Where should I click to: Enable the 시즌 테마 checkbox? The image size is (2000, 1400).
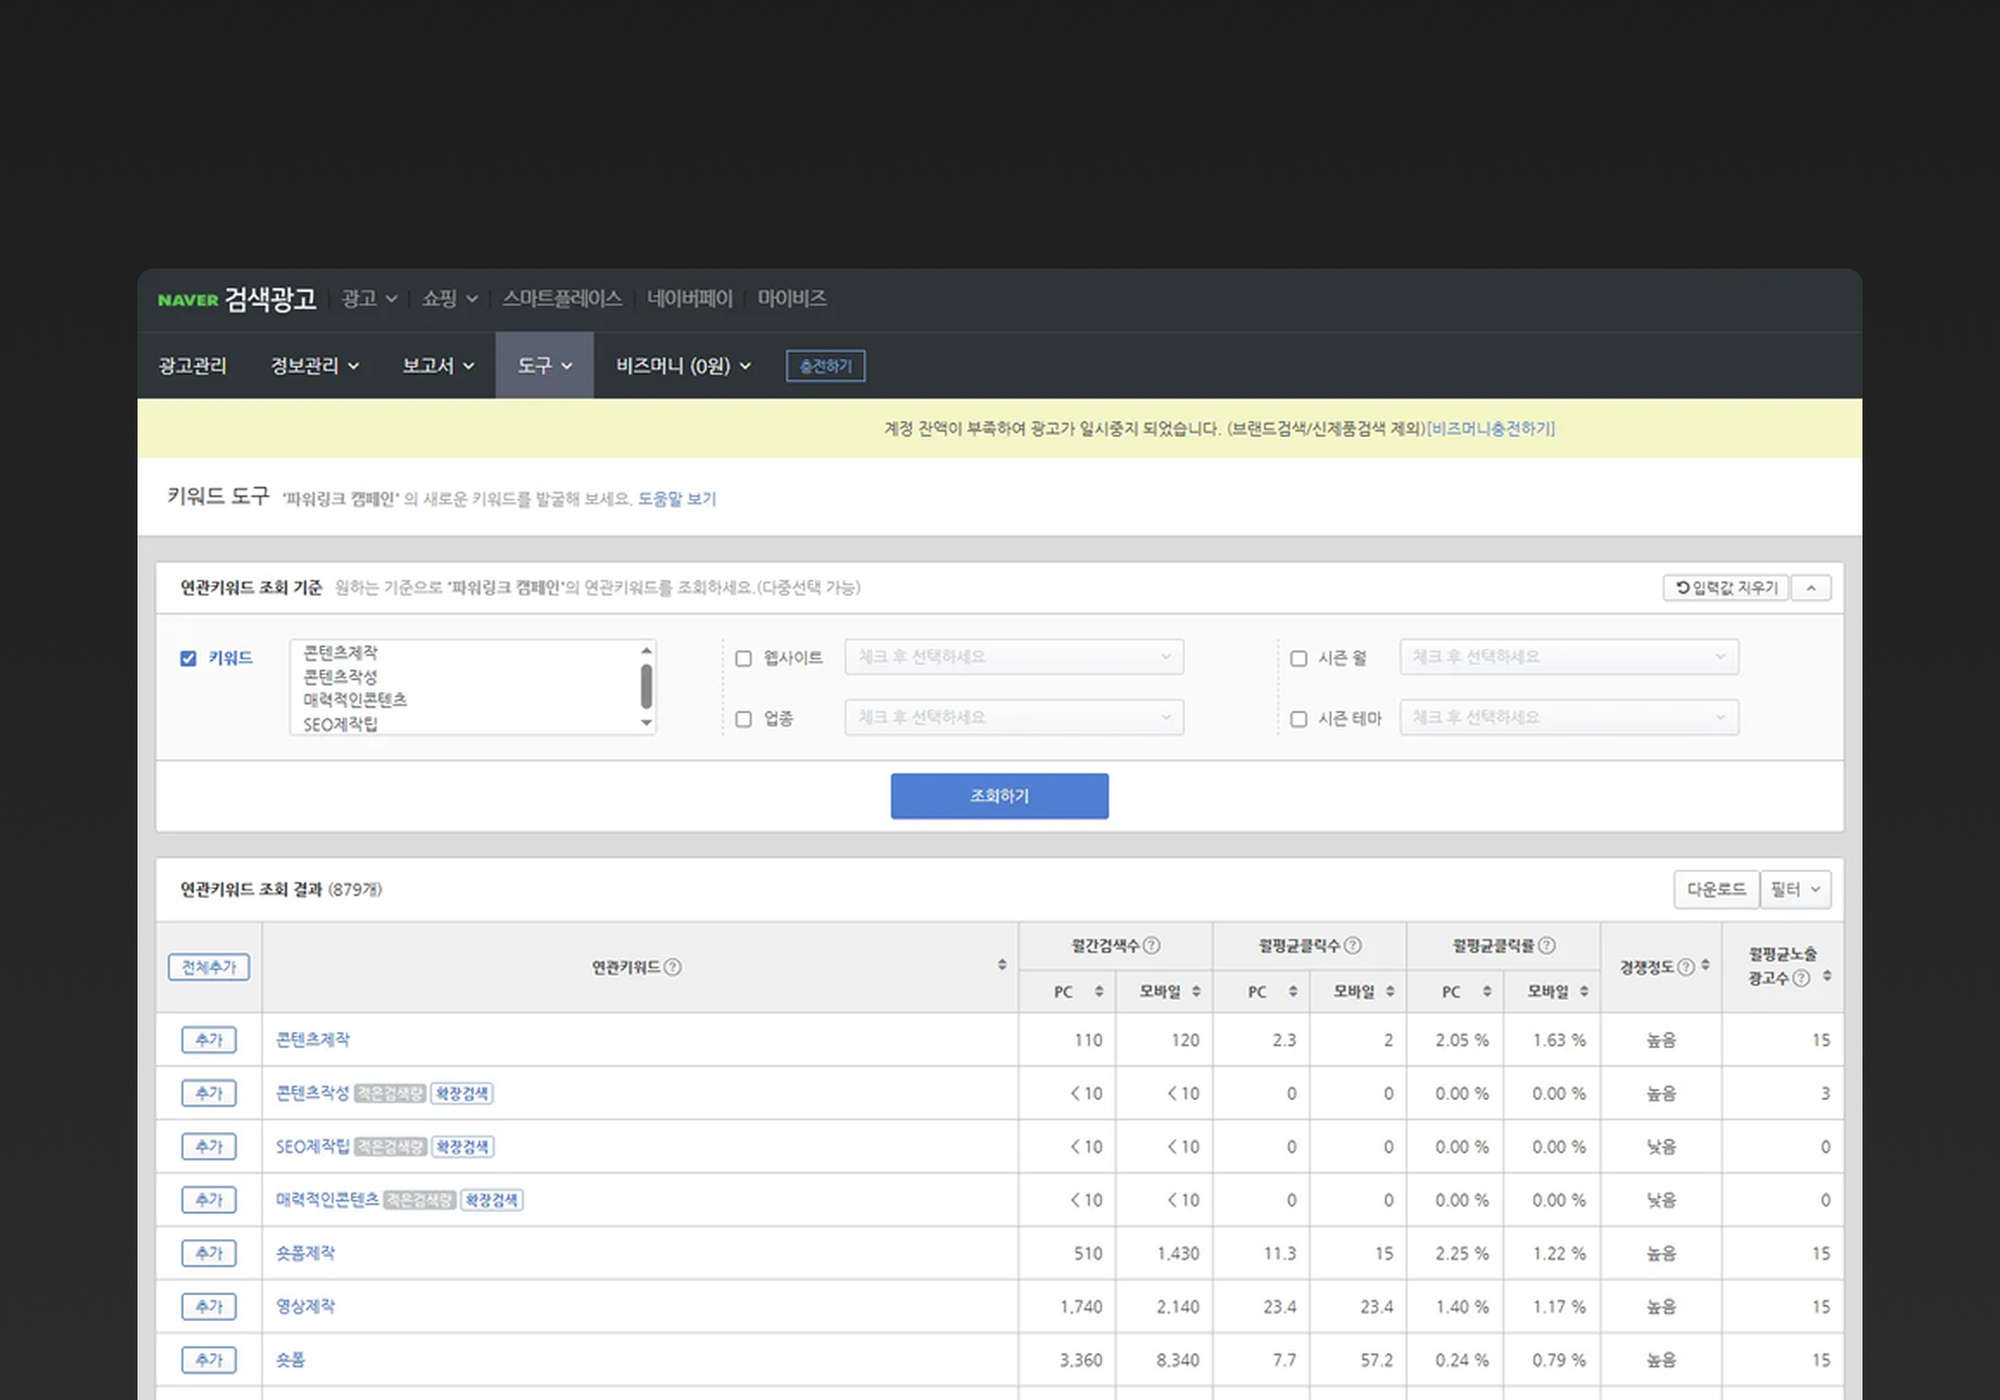1298,719
